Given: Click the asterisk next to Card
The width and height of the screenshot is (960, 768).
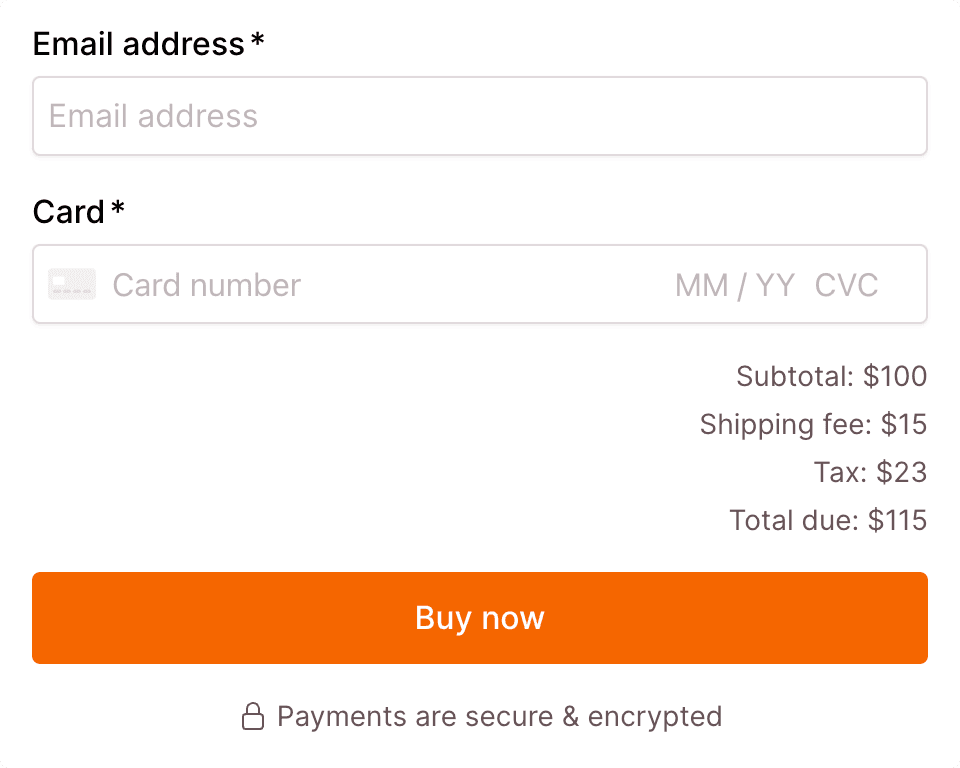Looking at the screenshot, I should click(117, 208).
